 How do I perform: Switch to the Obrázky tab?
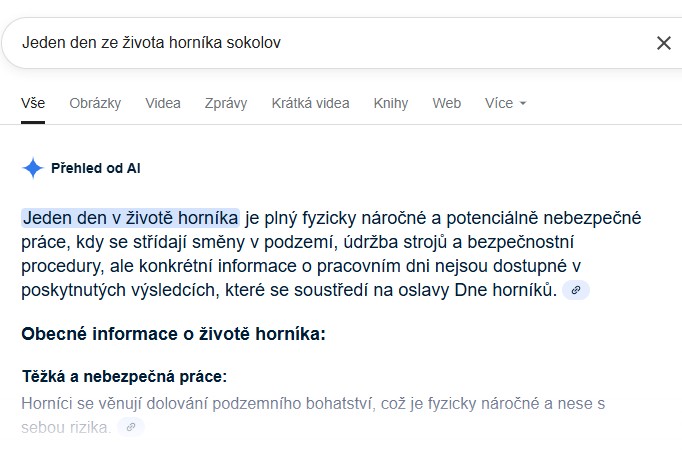tap(95, 103)
